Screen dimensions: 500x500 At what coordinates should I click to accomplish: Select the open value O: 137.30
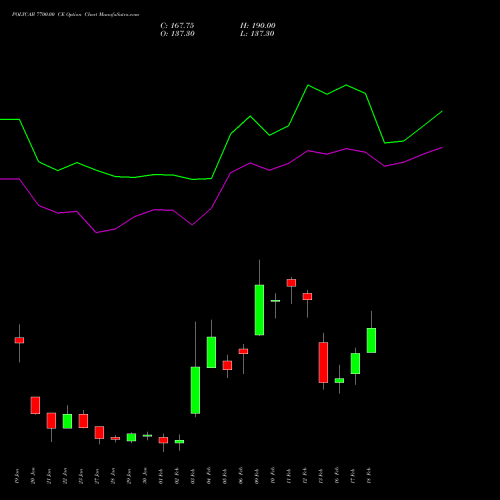[177, 34]
